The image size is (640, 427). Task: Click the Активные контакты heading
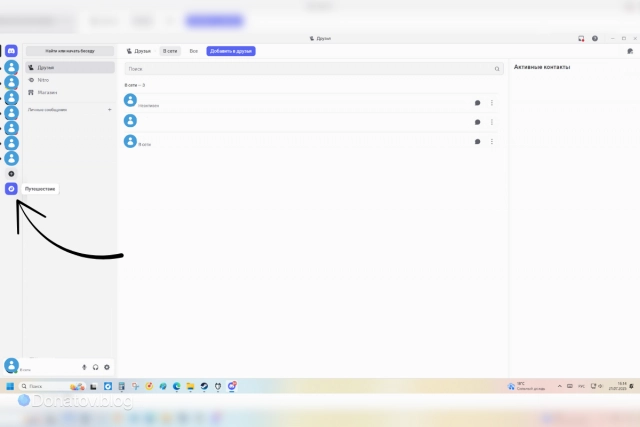(542, 67)
